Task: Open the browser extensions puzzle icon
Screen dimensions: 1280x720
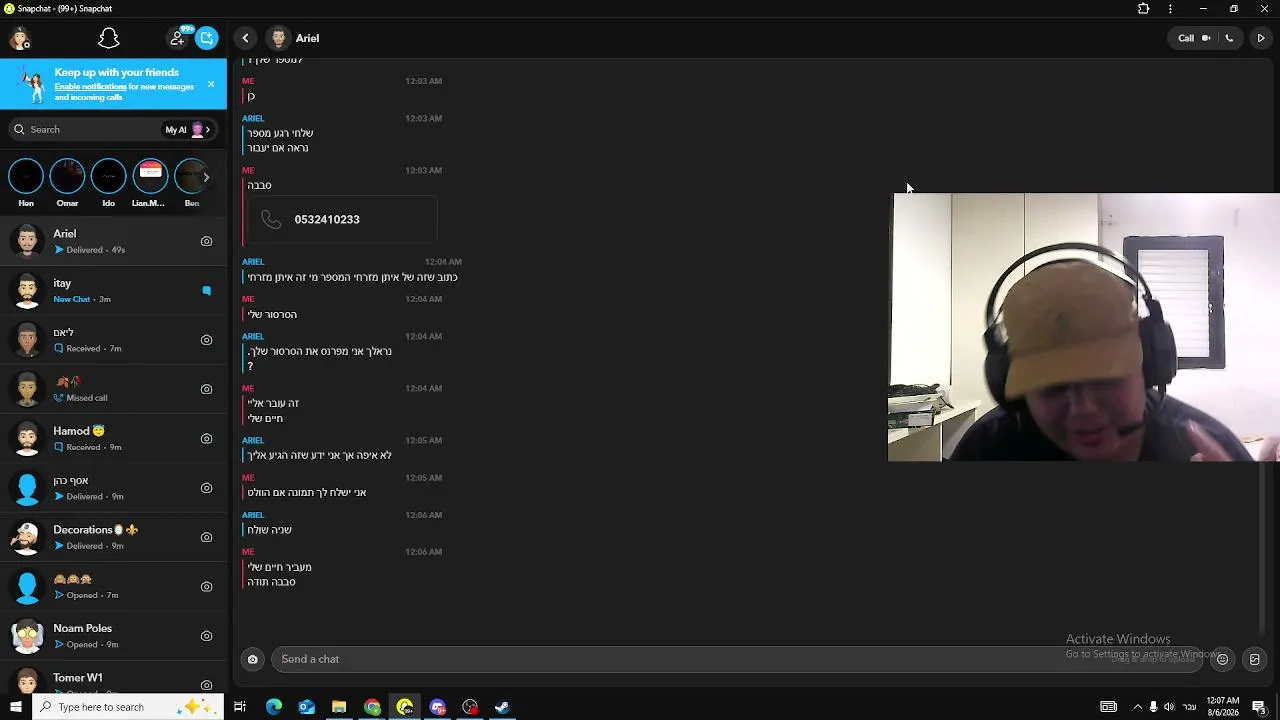Action: (1144, 9)
